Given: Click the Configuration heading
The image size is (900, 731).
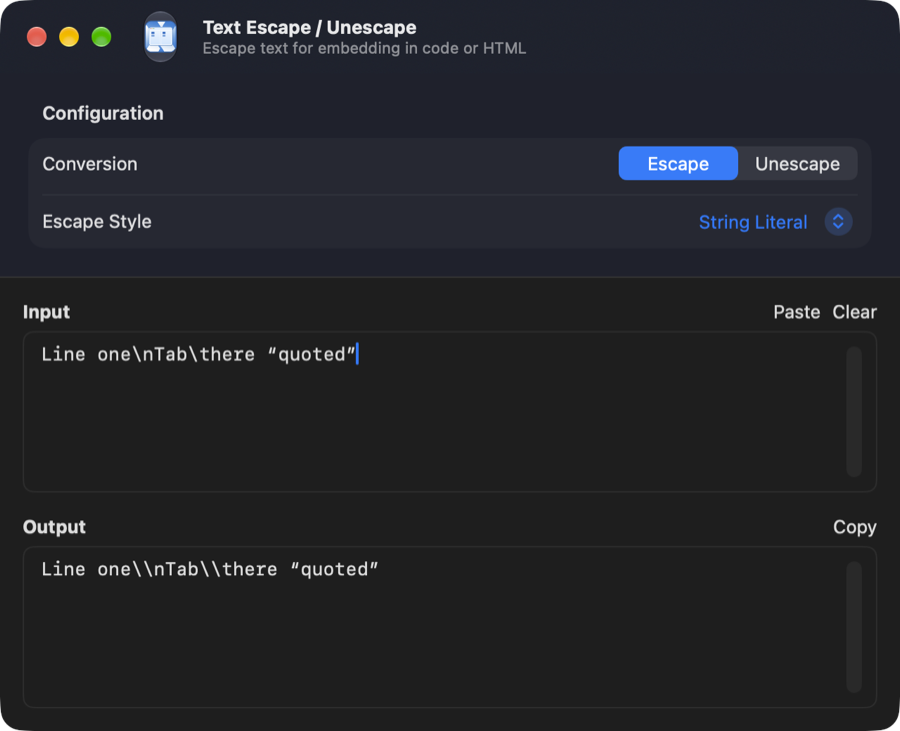Looking at the screenshot, I should click(103, 114).
